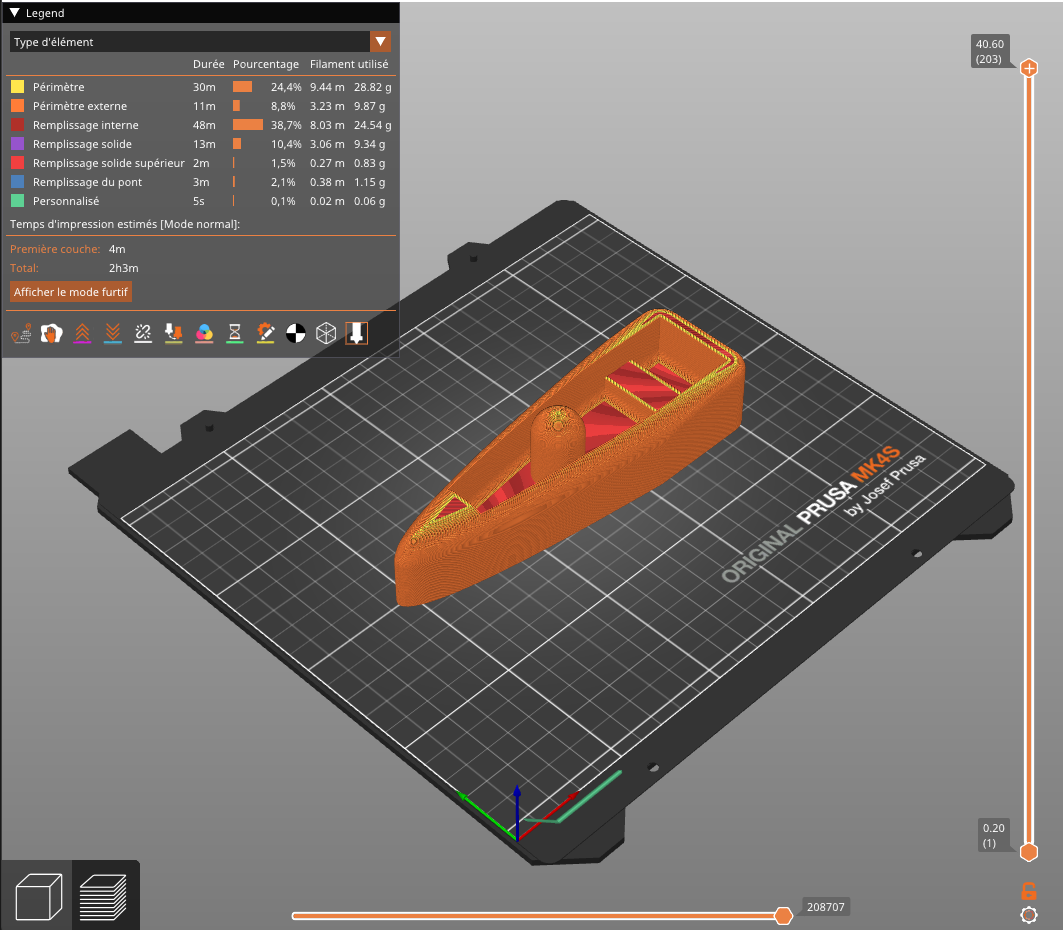Screen dimensions: 1063x930
Task: Click orange arrow of view type combo
Action: (x=380, y=42)
